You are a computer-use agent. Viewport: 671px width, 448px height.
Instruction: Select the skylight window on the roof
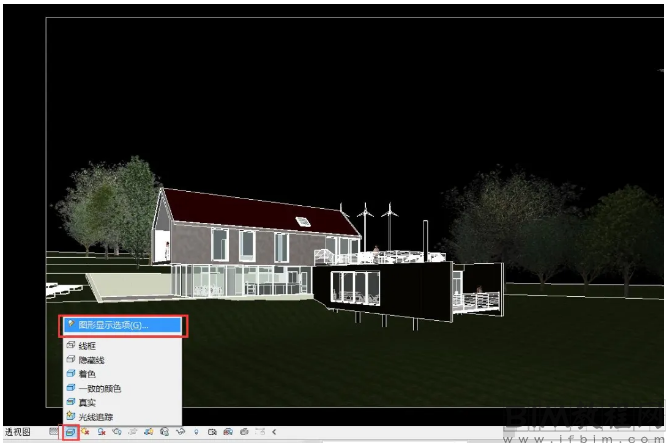[x=303, y=221]
